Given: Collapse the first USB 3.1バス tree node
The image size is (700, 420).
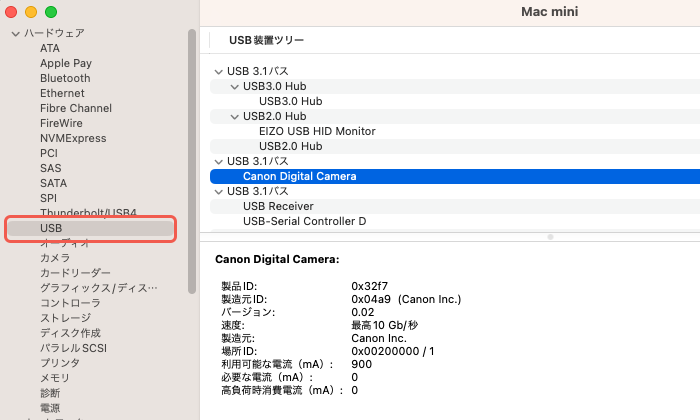Looking at the screenshot, I should tap(219, 71).
